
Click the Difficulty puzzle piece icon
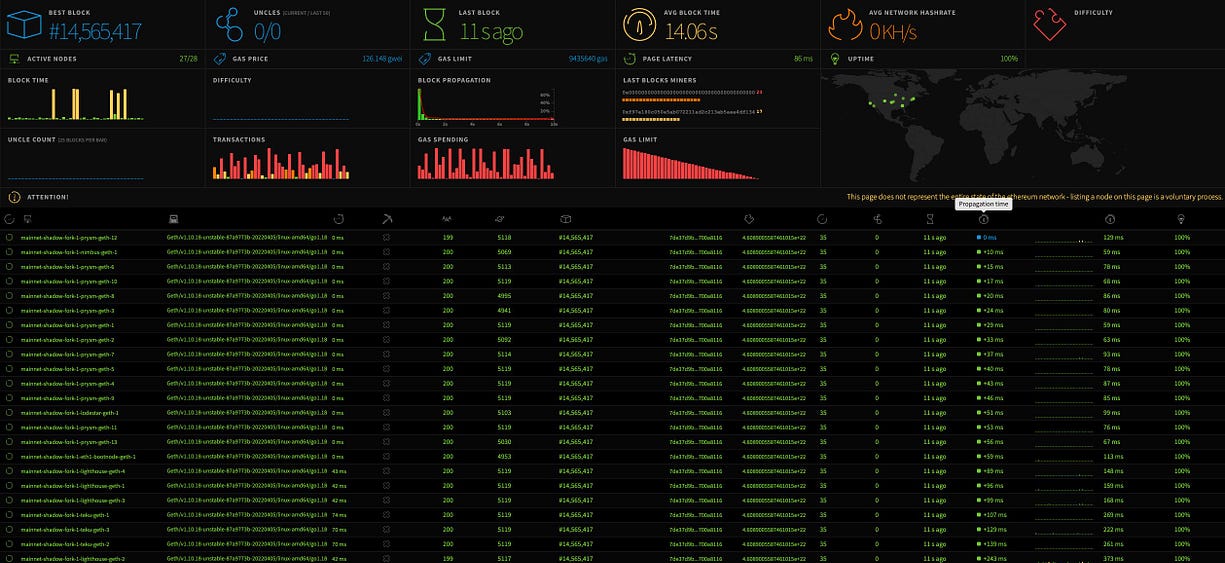(x=1050, y=24)
